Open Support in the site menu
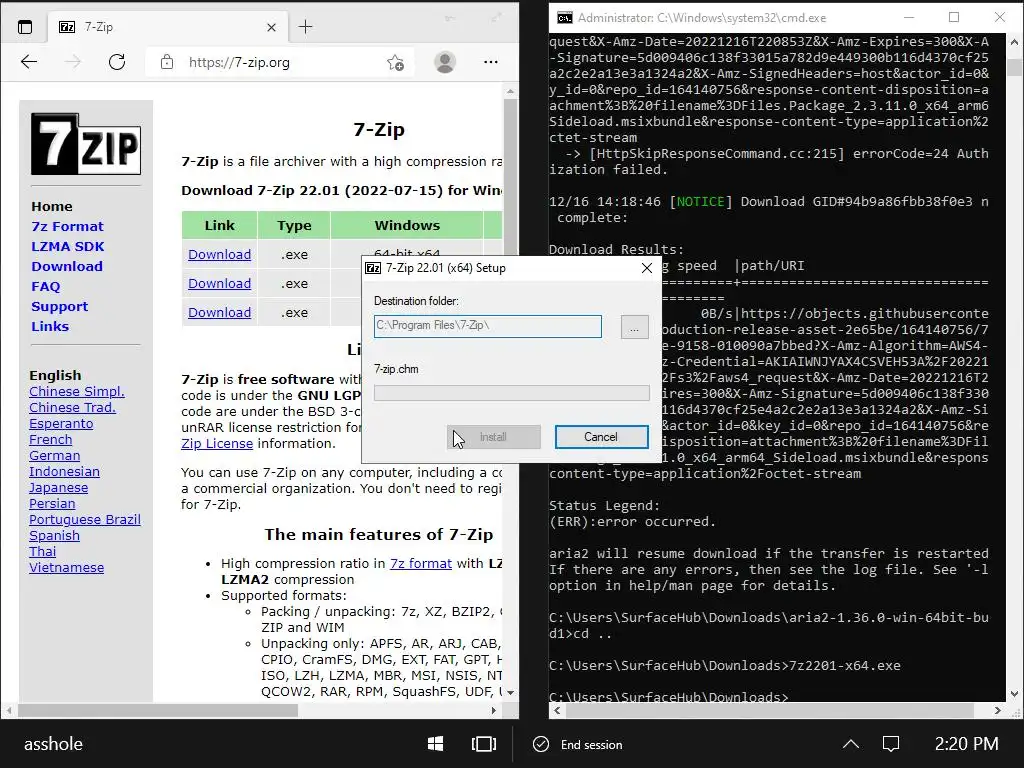 [59, 307]
